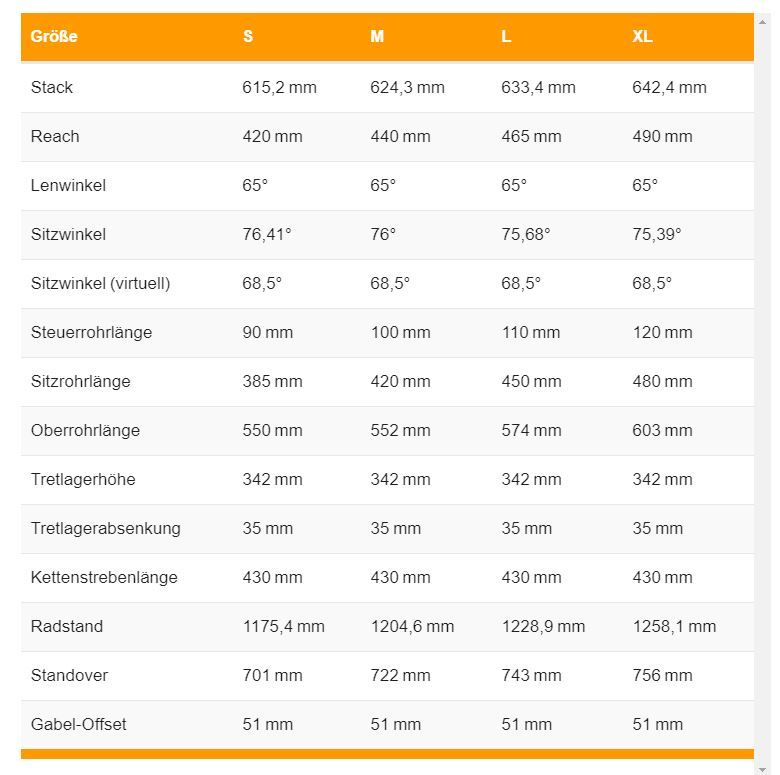The width and height of the screenshot is (780, 775).
Task: Select the L size column header
Action: coord(506,36)
